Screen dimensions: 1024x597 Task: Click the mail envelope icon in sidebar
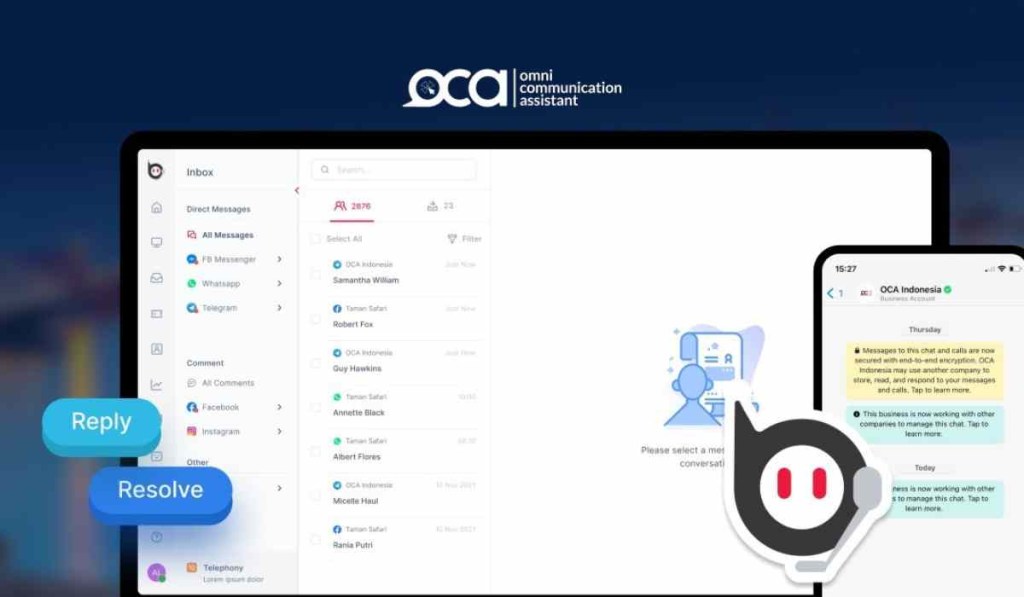click(x=156, y=278)
